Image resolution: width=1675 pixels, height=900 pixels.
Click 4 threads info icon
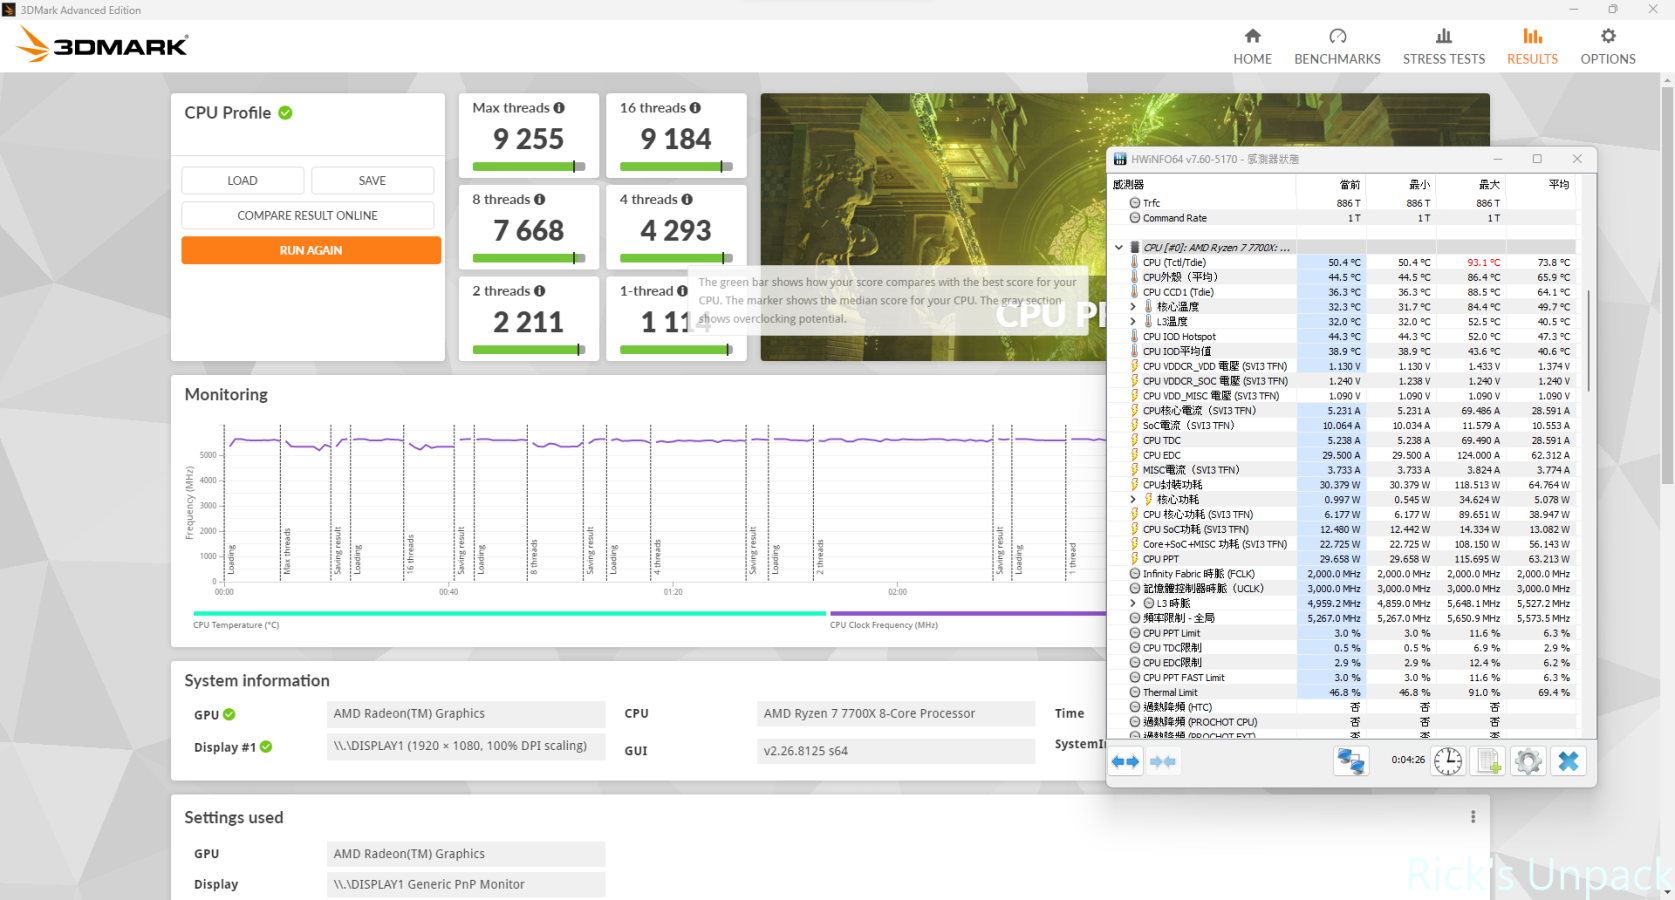687,200
